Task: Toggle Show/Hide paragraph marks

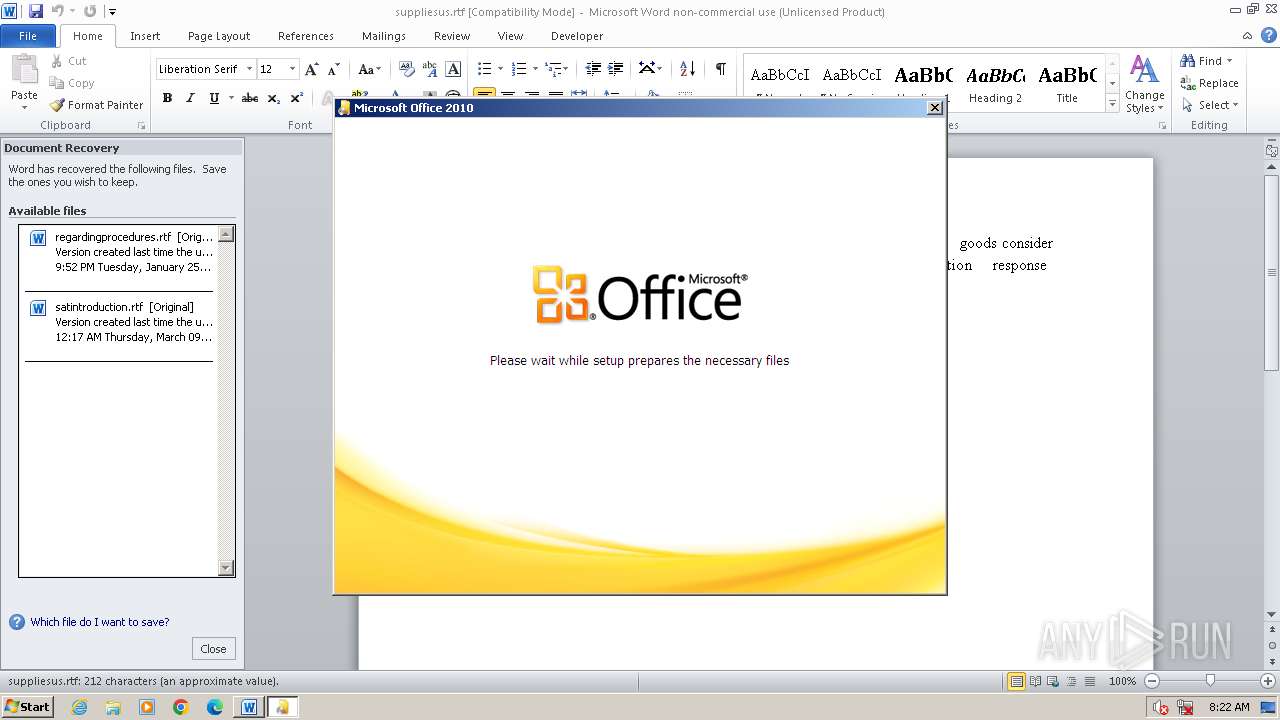Action: tap(720, 69)
